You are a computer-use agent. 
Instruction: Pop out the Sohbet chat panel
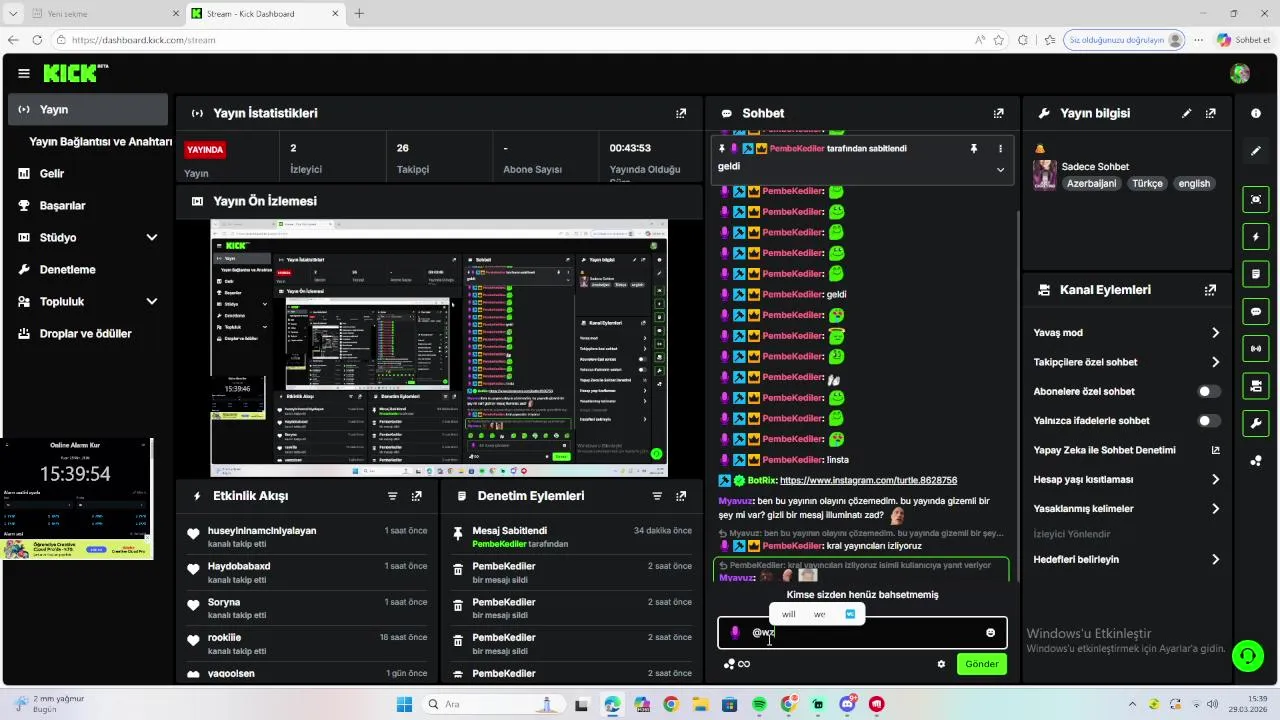998,113
